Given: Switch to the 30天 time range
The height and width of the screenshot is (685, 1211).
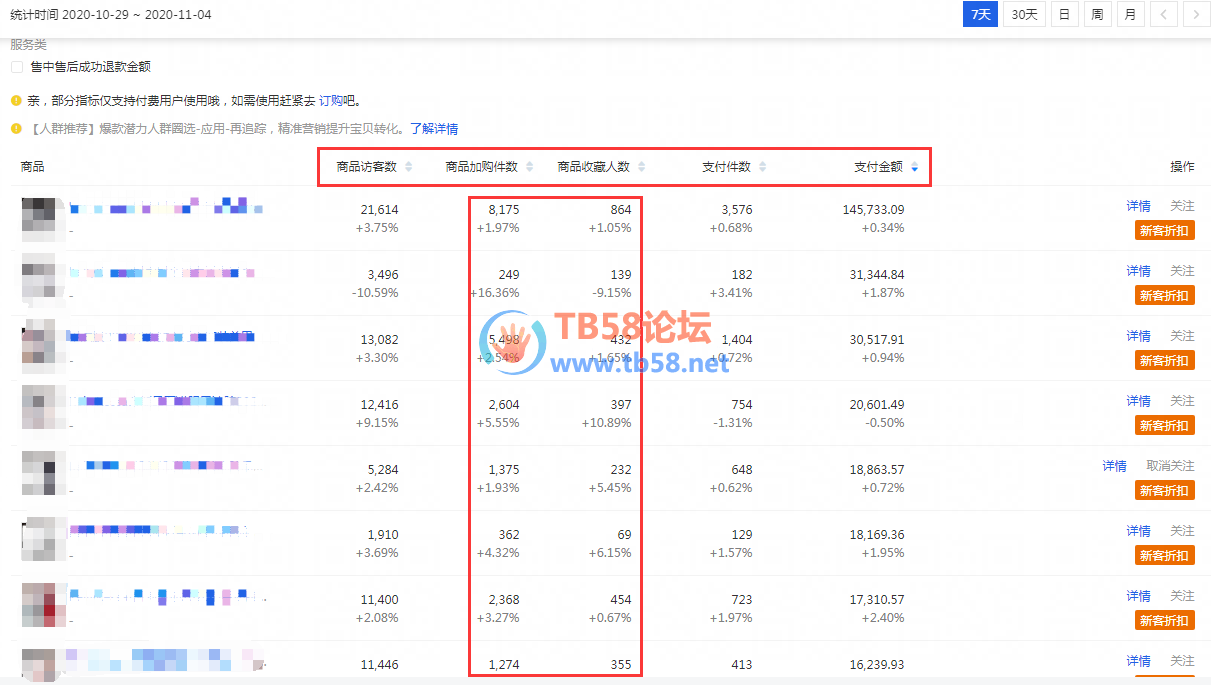Looking at the screenshot, I should pyautogui.click(x=1024, y=15).
